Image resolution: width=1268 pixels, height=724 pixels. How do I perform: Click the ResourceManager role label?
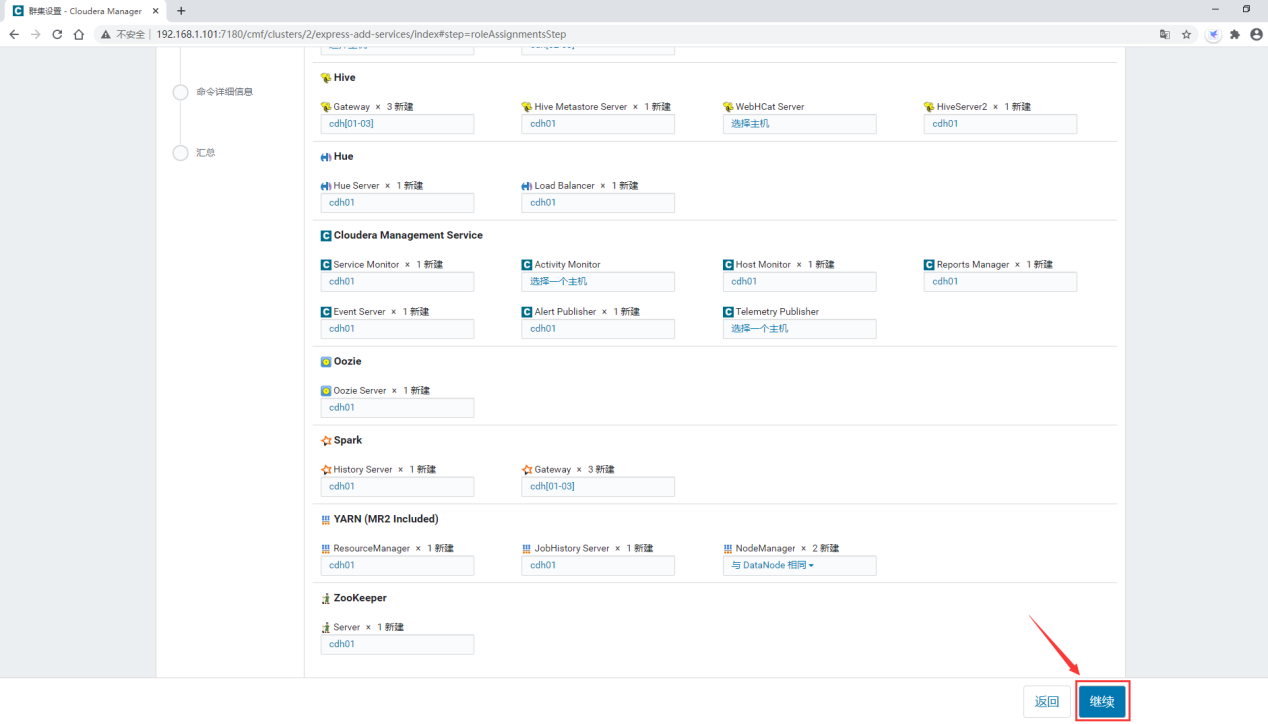point(372,549)
